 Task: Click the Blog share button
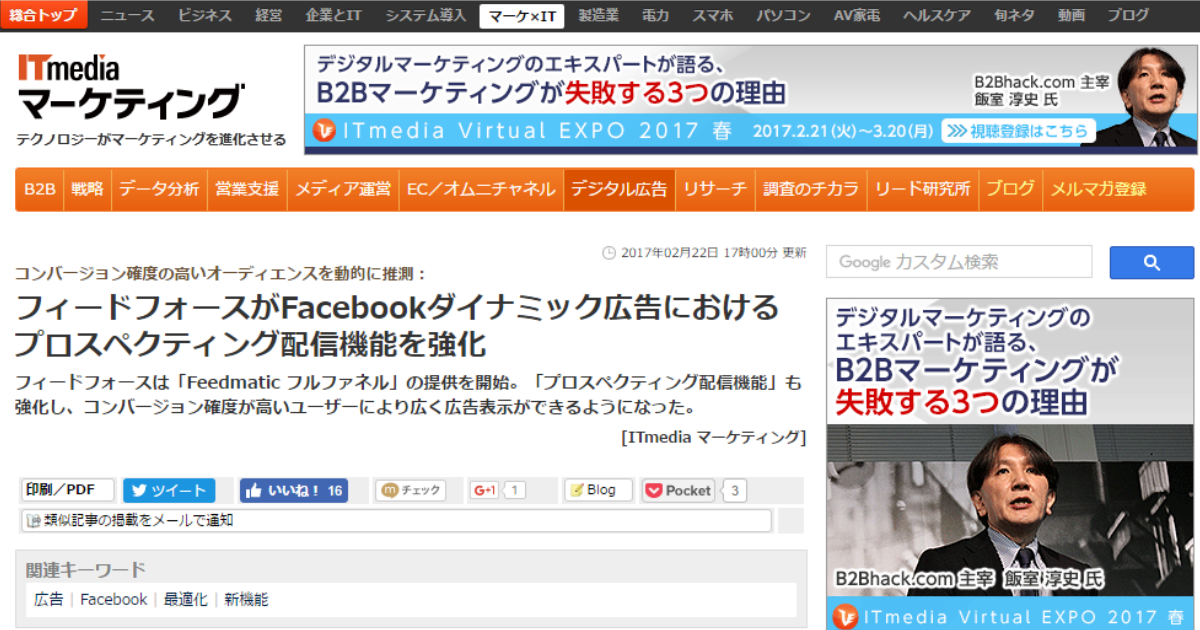598,490
